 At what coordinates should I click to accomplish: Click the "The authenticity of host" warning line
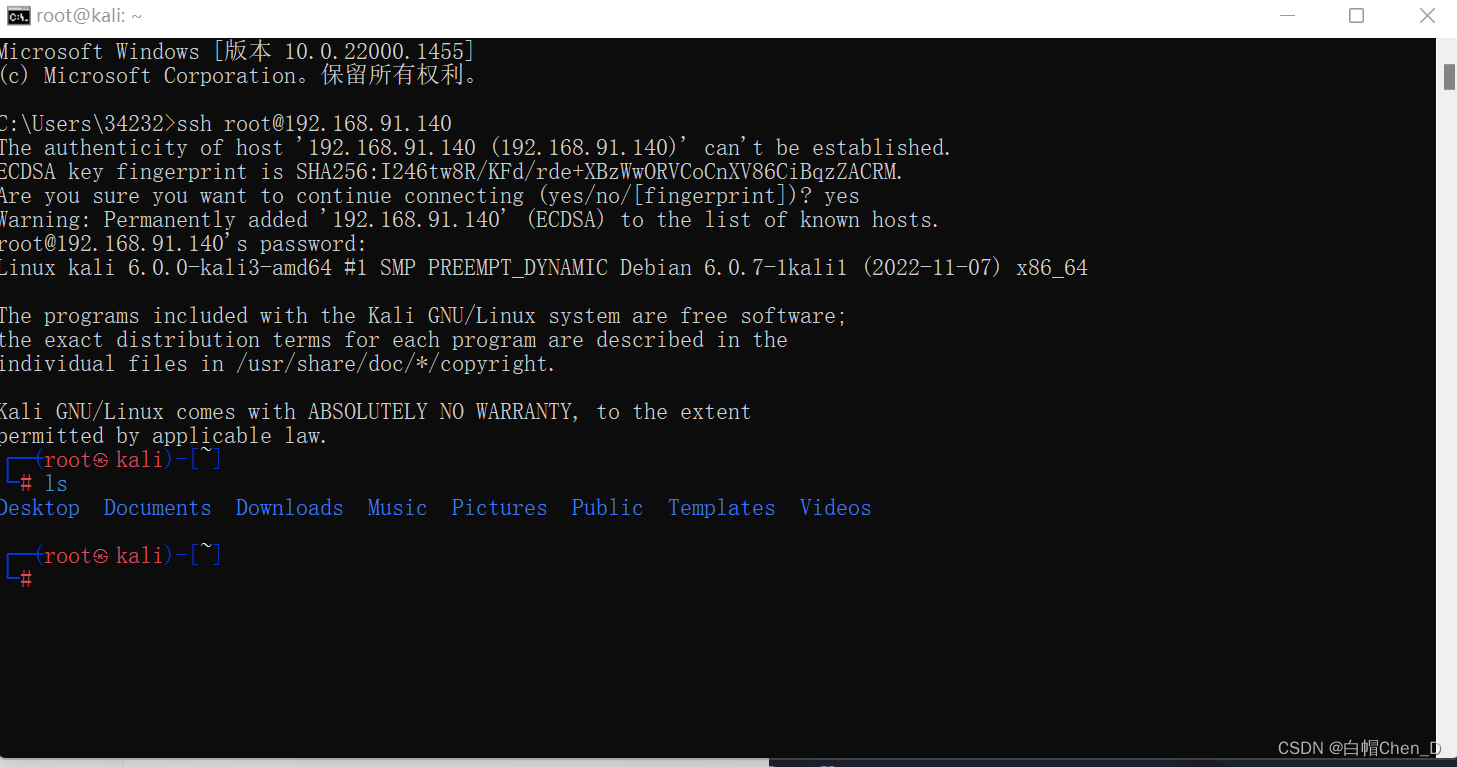475,148
